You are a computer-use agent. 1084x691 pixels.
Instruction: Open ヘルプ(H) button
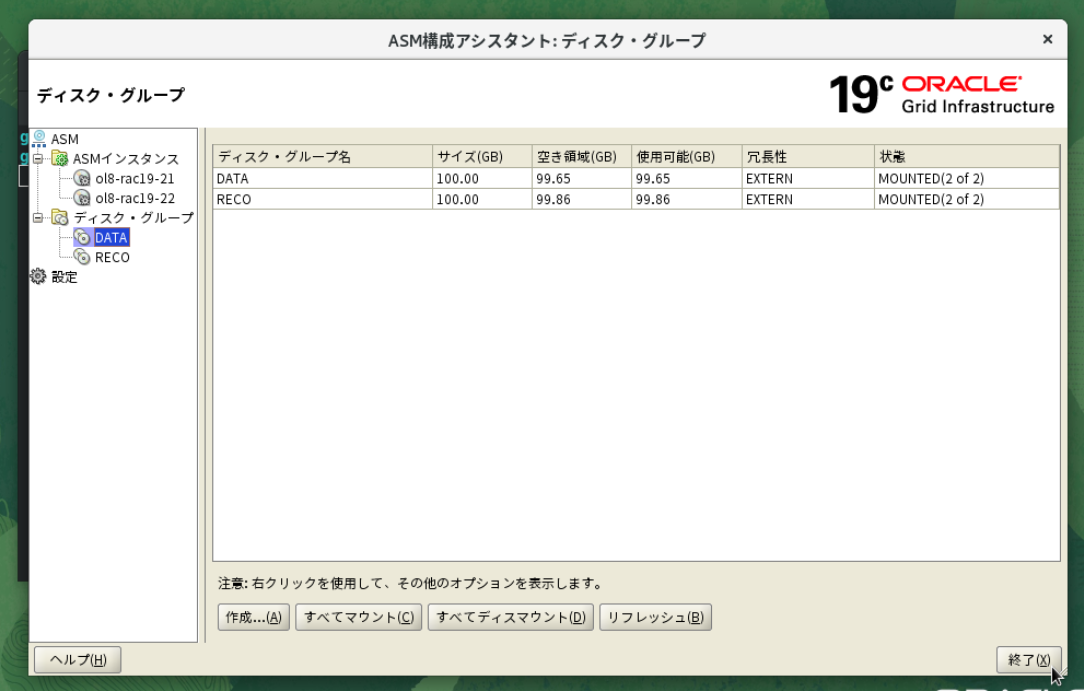[77, 660]
